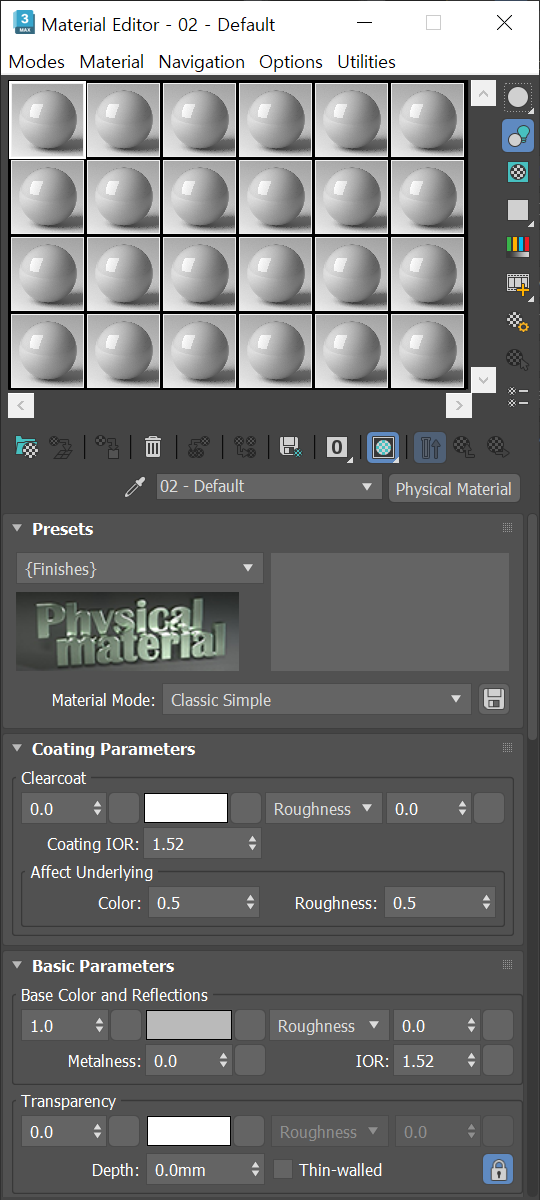Click the Metalness spinner arrows
540x1200 pixels.
pyautogui.click(x=223, y=1060)
